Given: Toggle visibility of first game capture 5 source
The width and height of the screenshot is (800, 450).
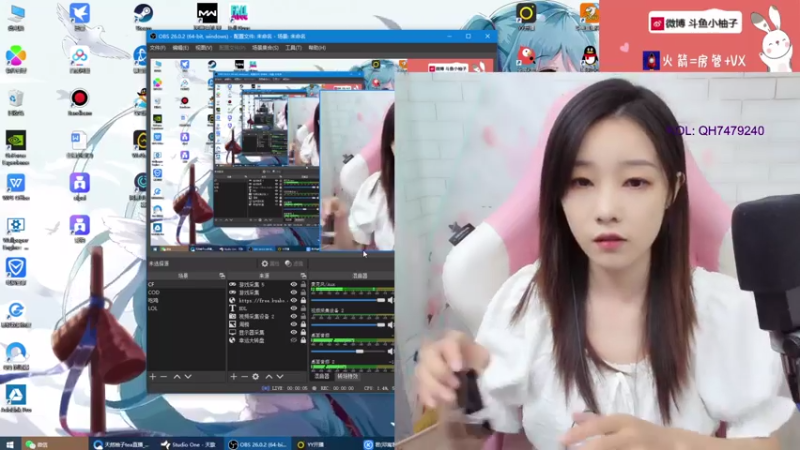Looking at the screenshot, I should 293,285.
